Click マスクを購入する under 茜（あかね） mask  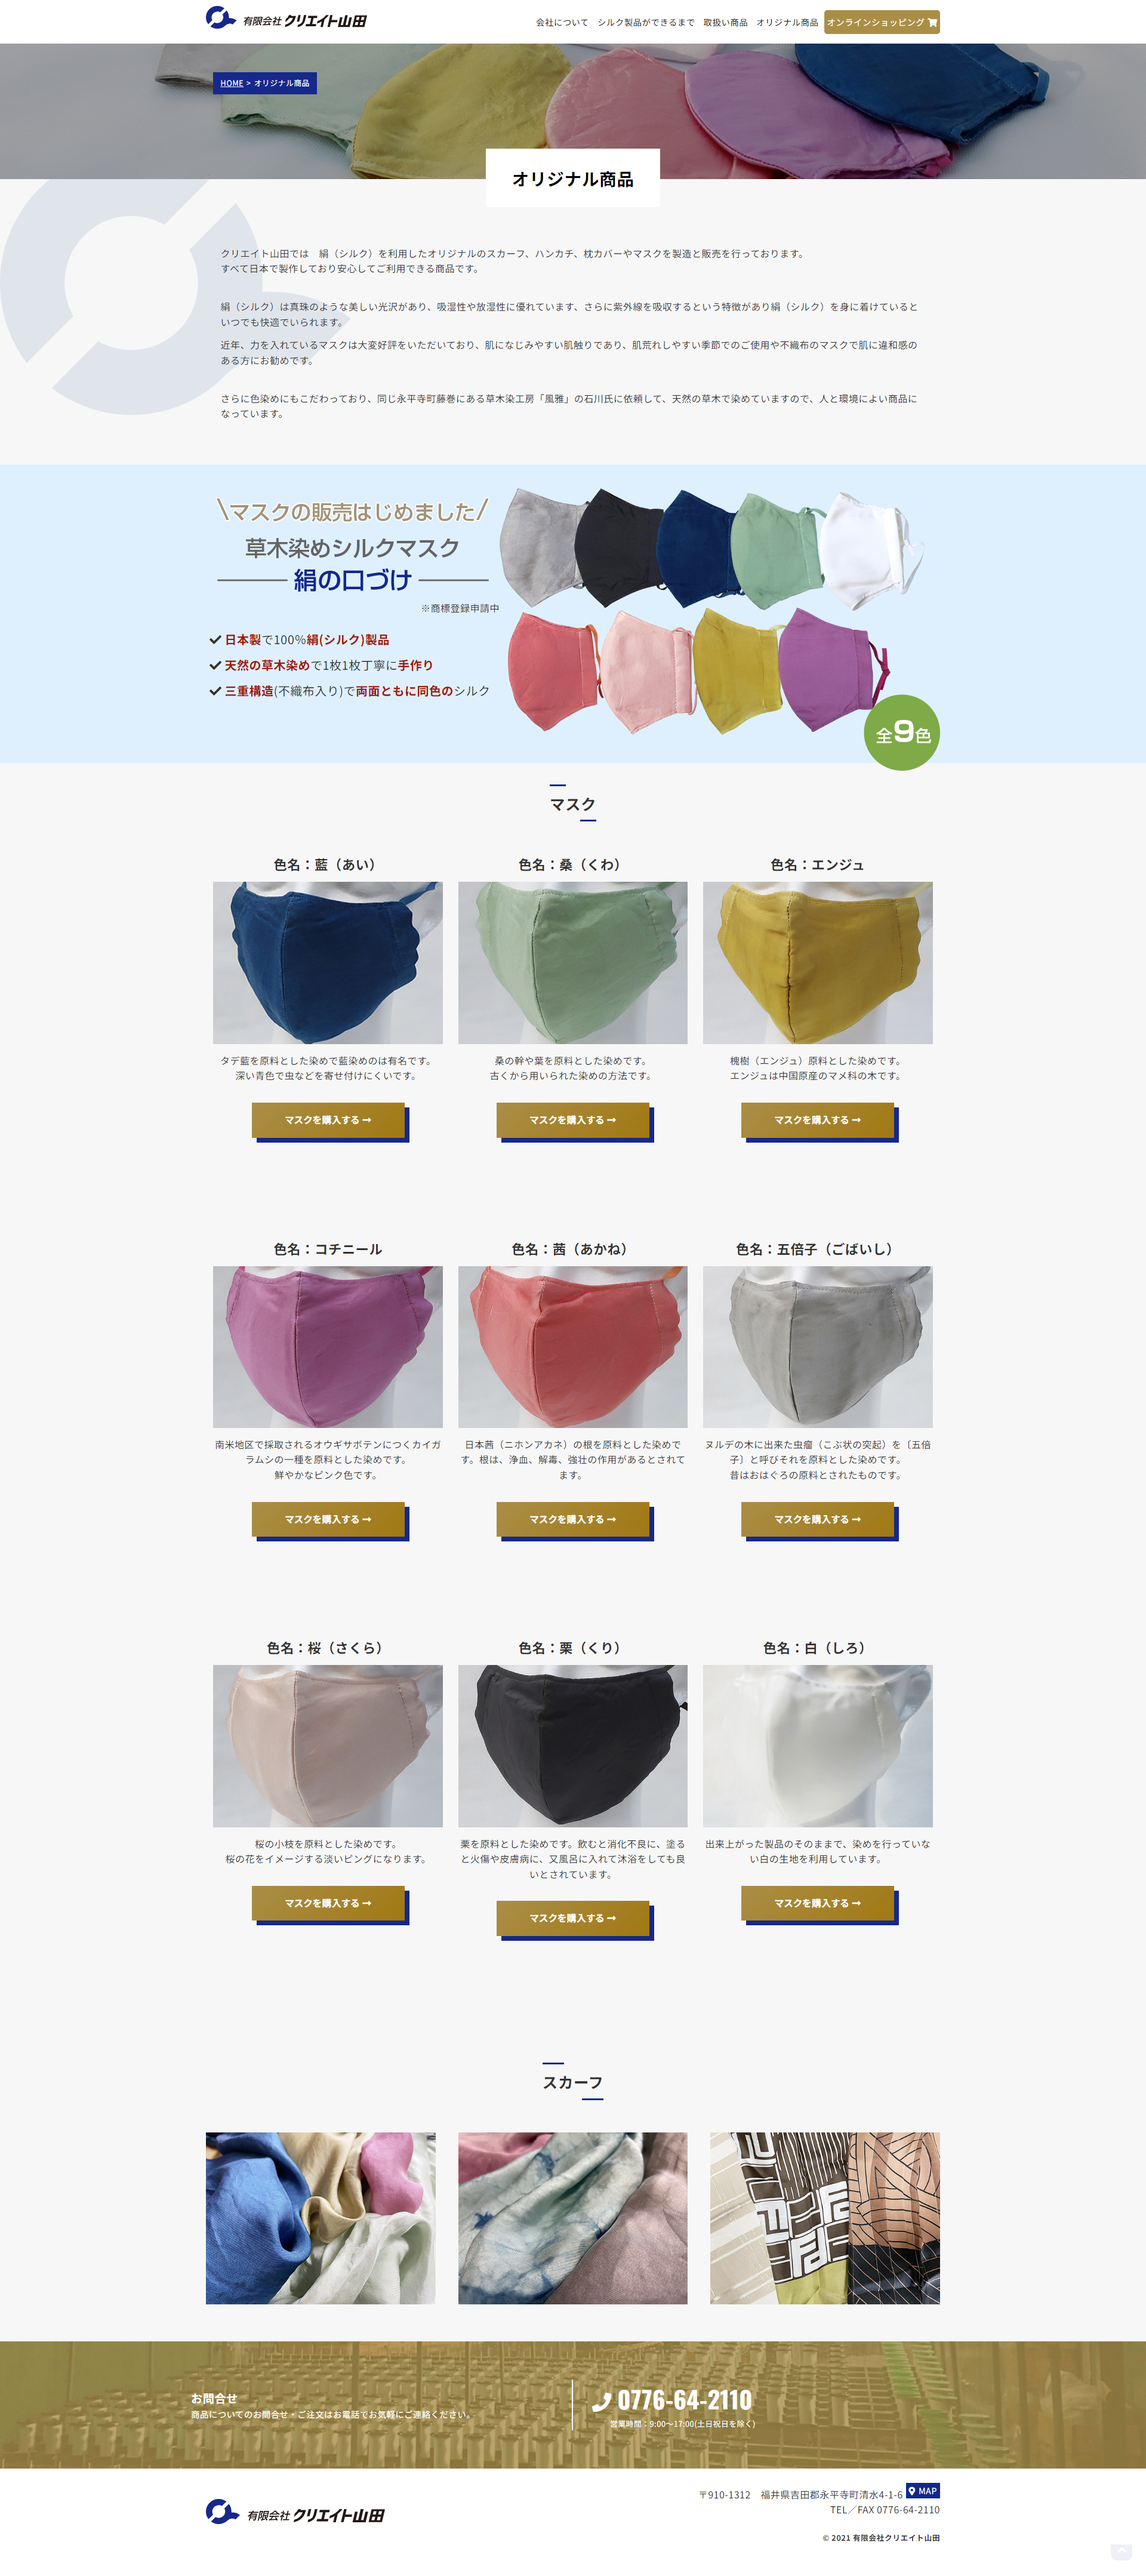pyautogui.click(x=573, y=1519)
